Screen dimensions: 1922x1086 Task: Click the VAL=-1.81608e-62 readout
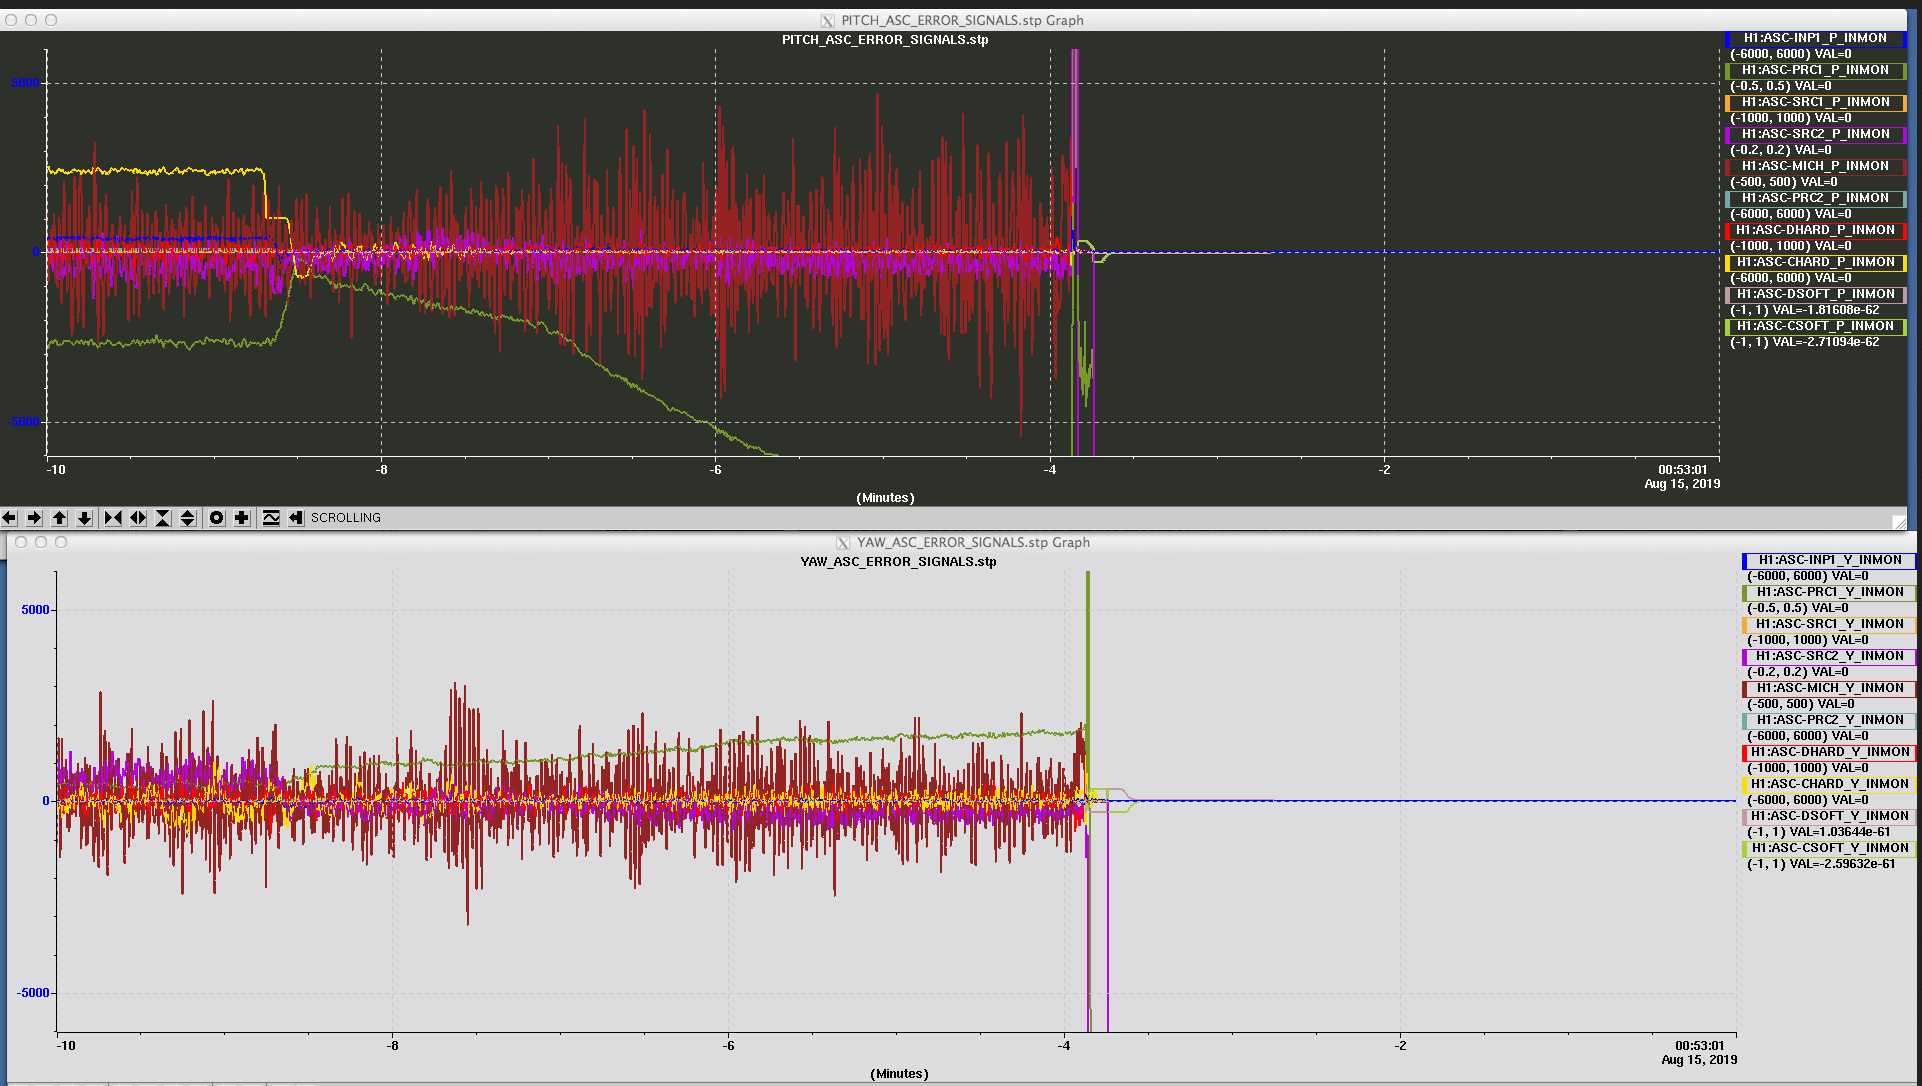pos(1825,310)
